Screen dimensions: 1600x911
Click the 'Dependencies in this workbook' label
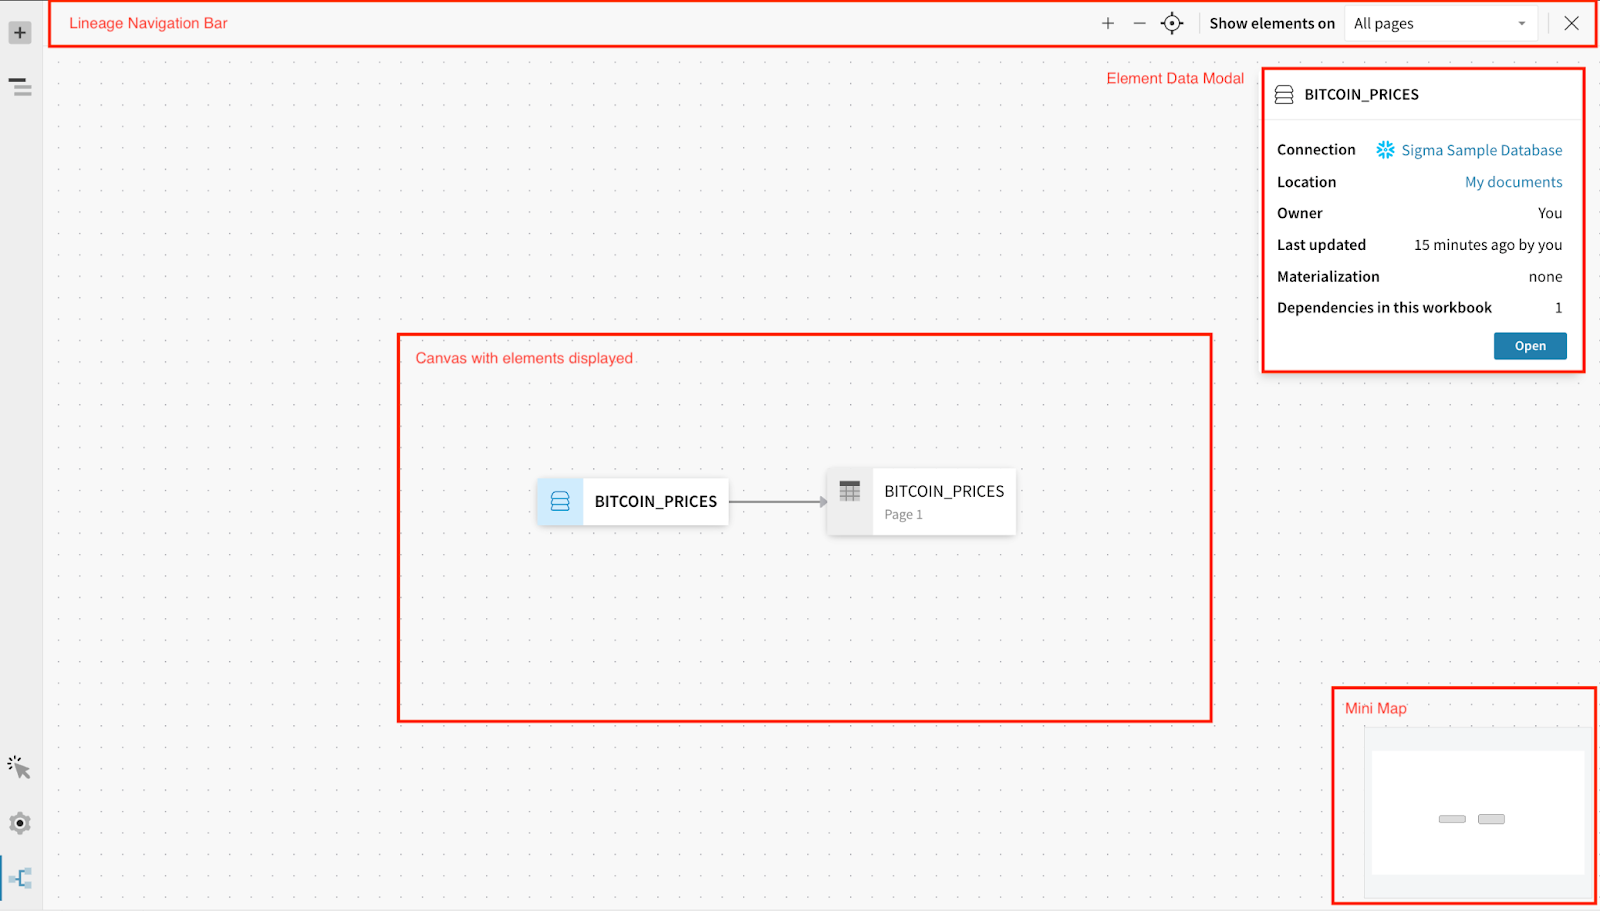tap(1384, 308)
